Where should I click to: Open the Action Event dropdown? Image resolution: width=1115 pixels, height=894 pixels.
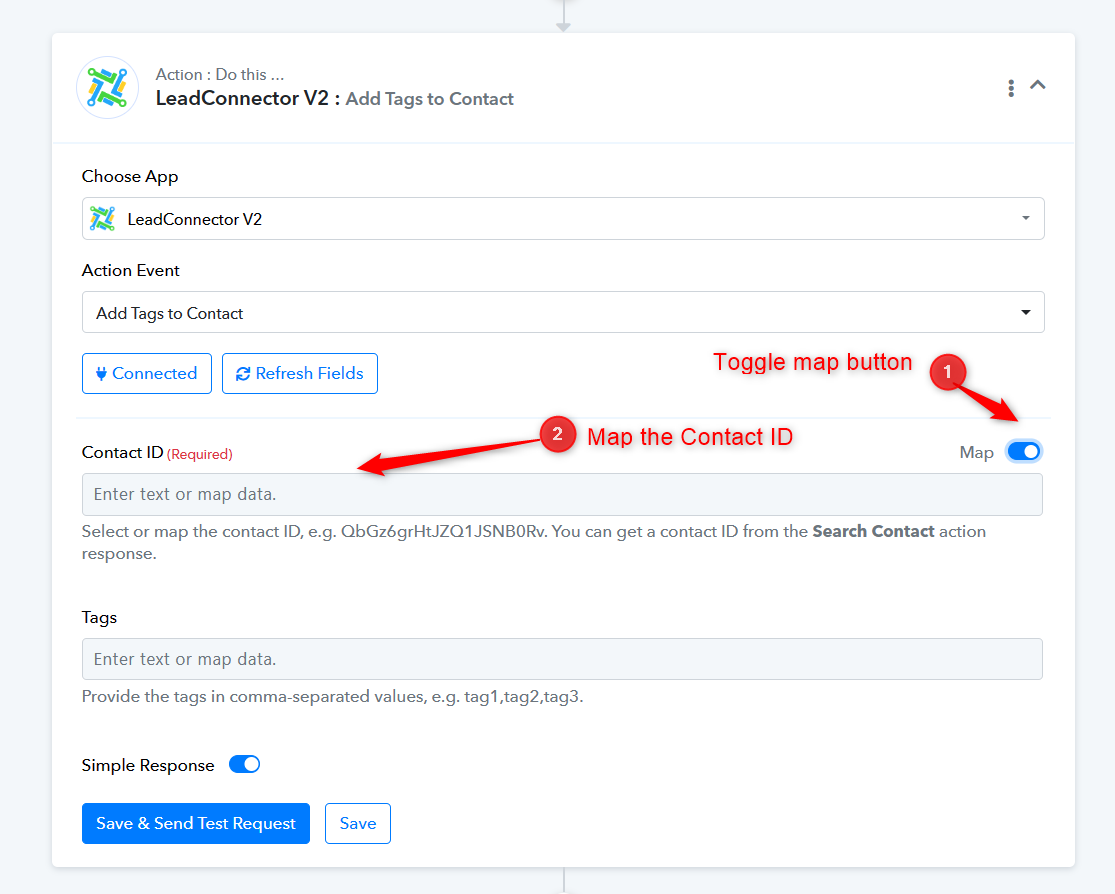coord(562,312)
